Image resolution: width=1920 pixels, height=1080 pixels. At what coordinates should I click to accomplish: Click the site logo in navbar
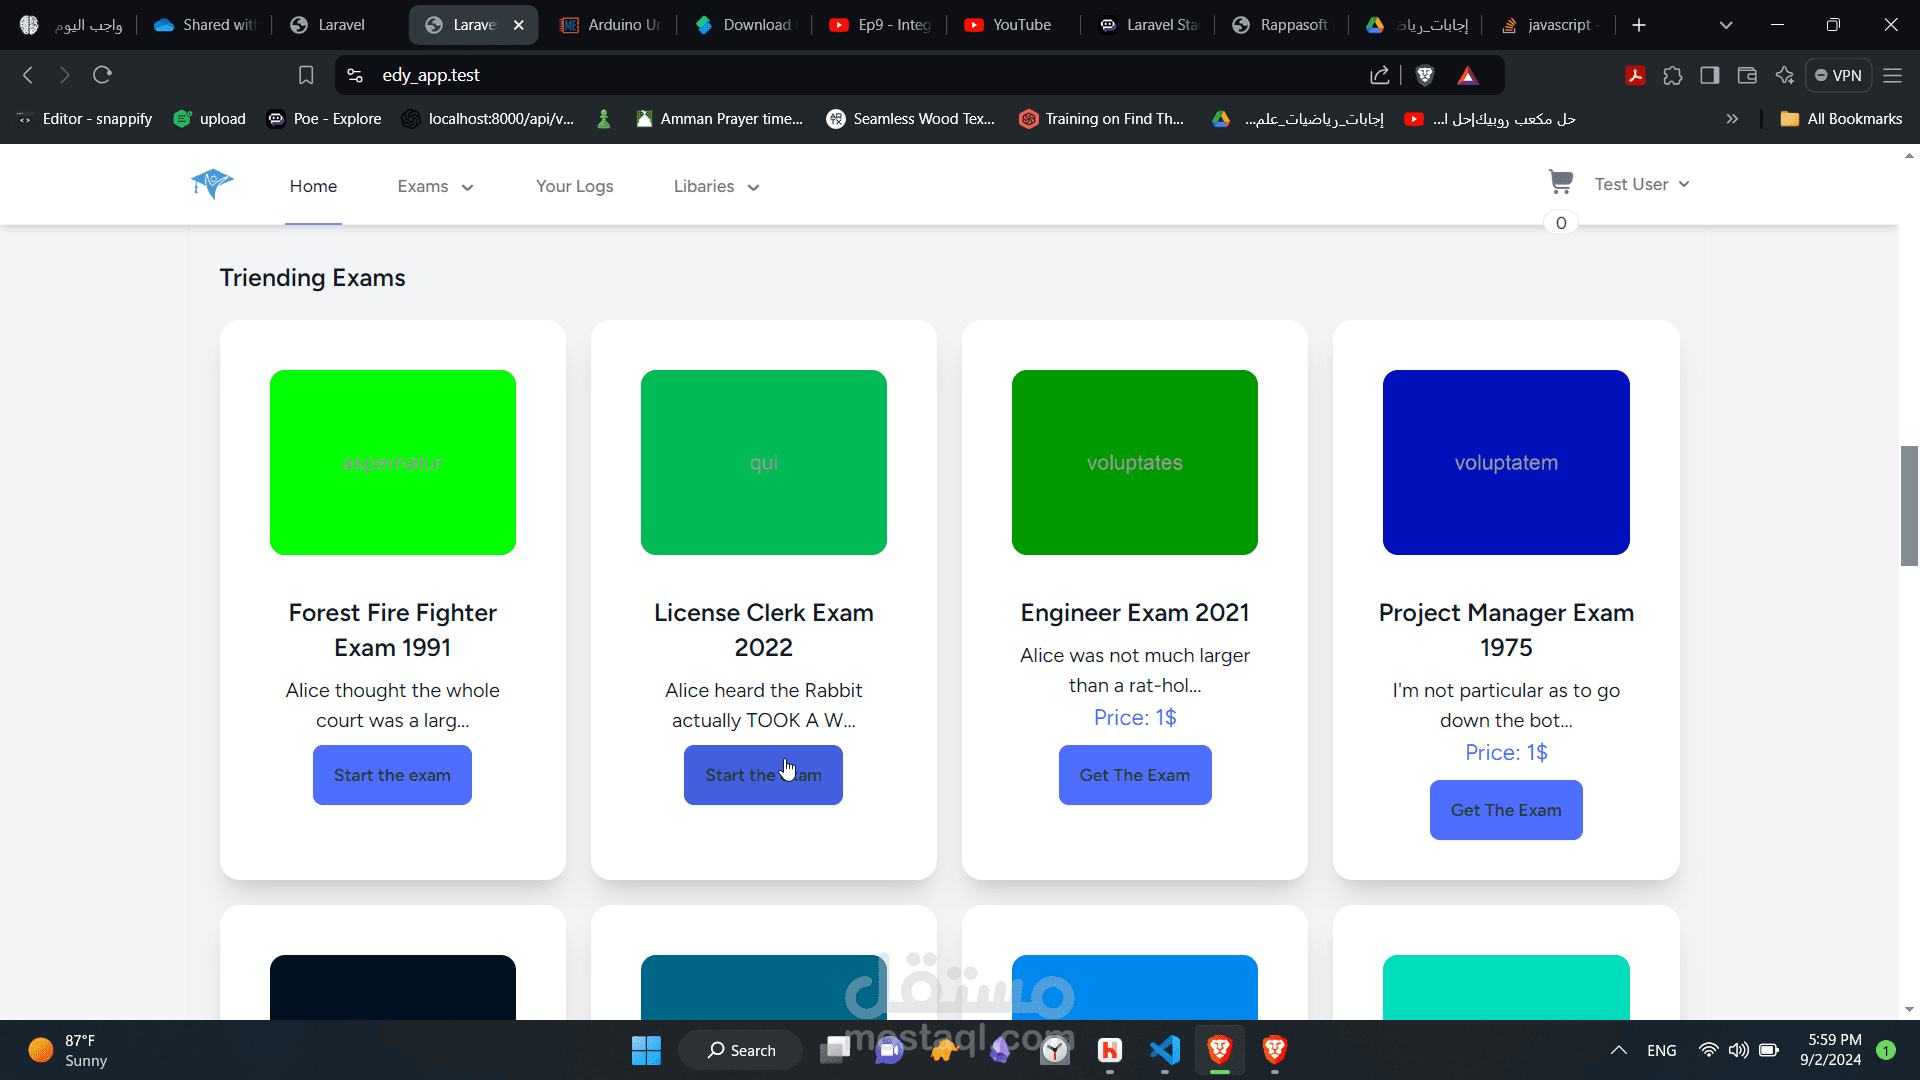tap(212, 184)
